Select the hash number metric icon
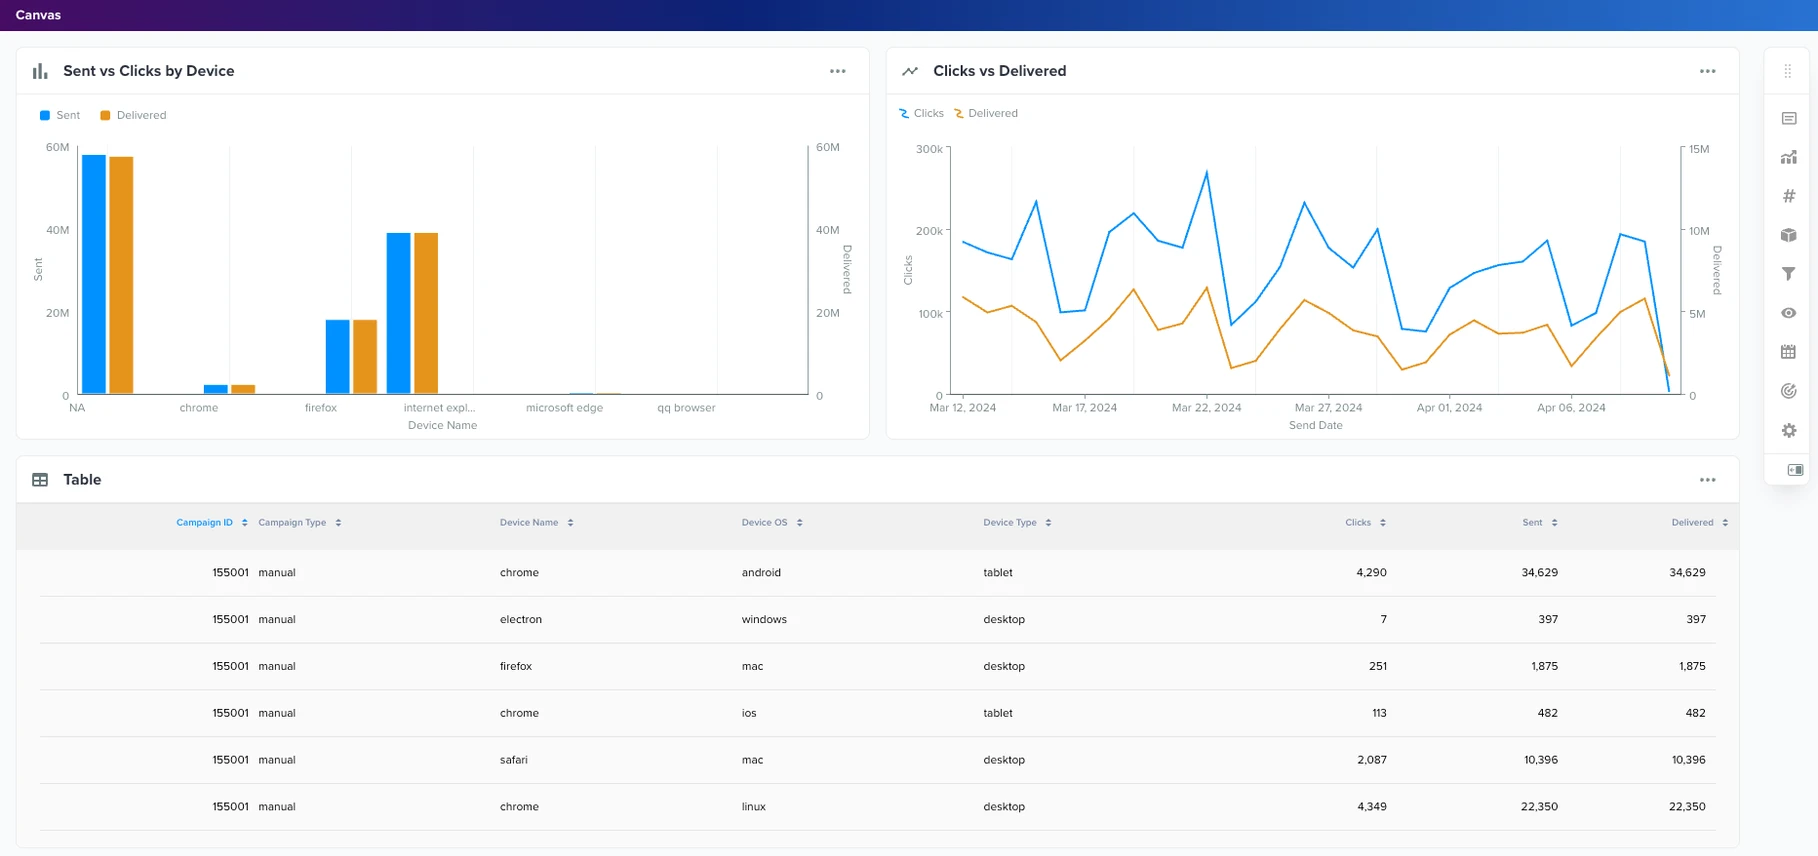The height and width of the screenshot is (856, 1818). [1789, 196]
